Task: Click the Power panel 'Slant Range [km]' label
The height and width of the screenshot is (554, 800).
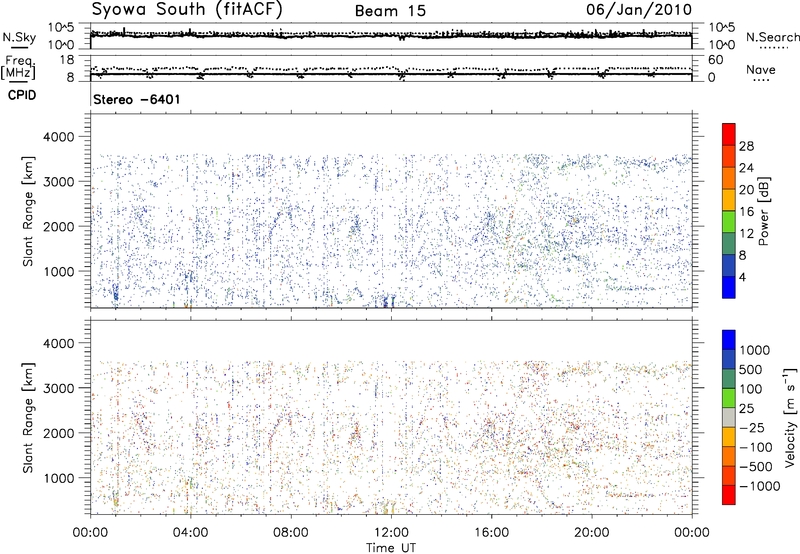Action: pos(28,211)
